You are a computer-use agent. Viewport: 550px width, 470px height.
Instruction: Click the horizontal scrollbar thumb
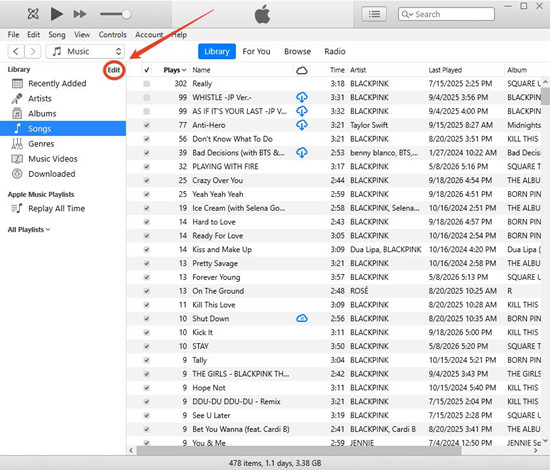(x=299, y=451)
